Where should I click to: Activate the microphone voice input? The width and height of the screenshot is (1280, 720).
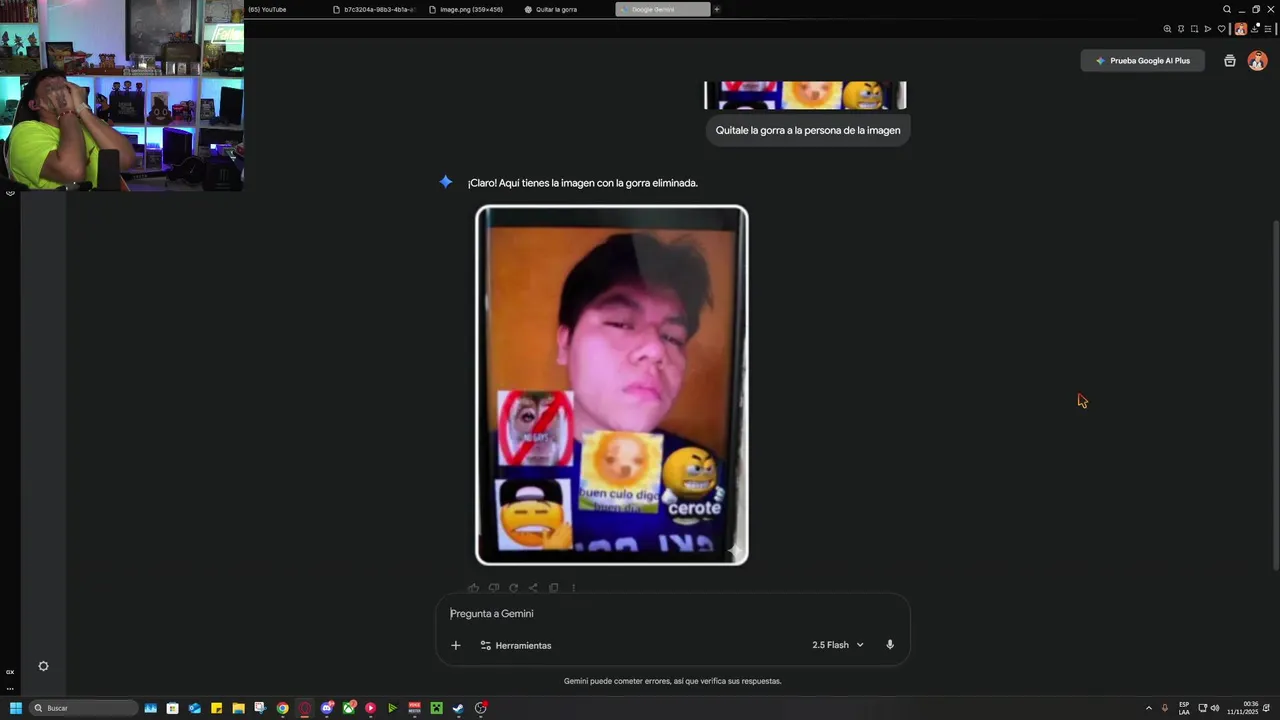(890, 645)
